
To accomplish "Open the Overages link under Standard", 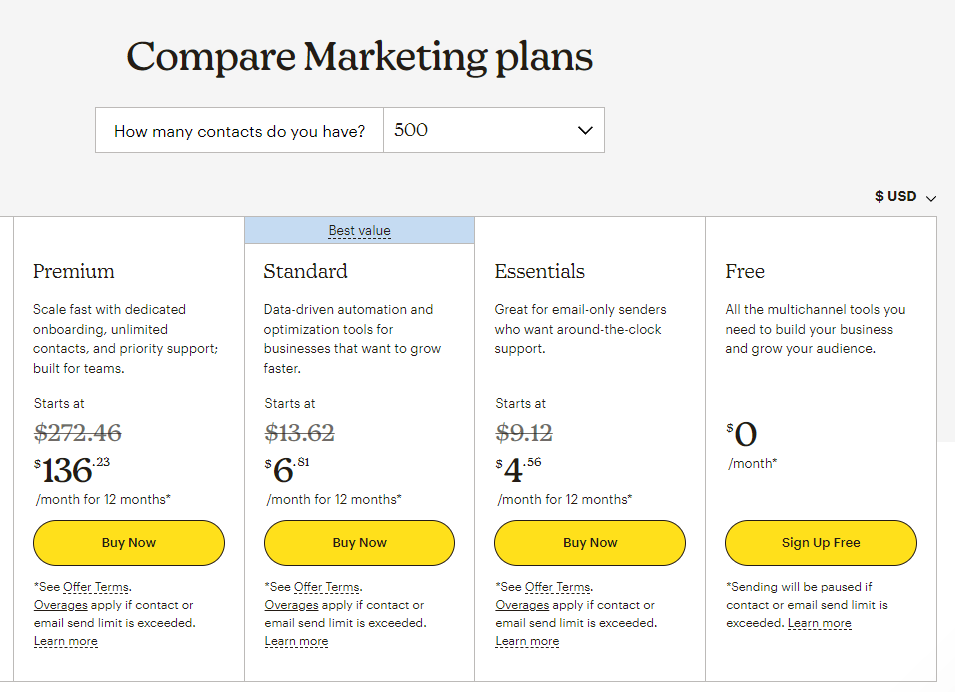I will coord(290,605).
